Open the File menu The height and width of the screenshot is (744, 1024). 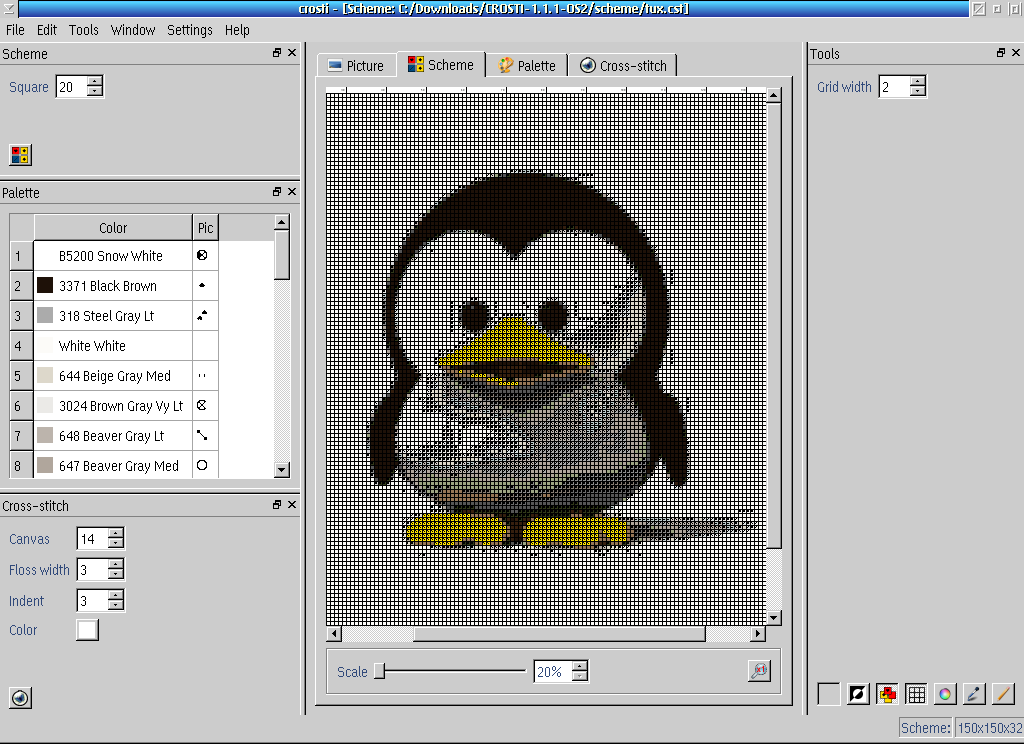[15, 30]
